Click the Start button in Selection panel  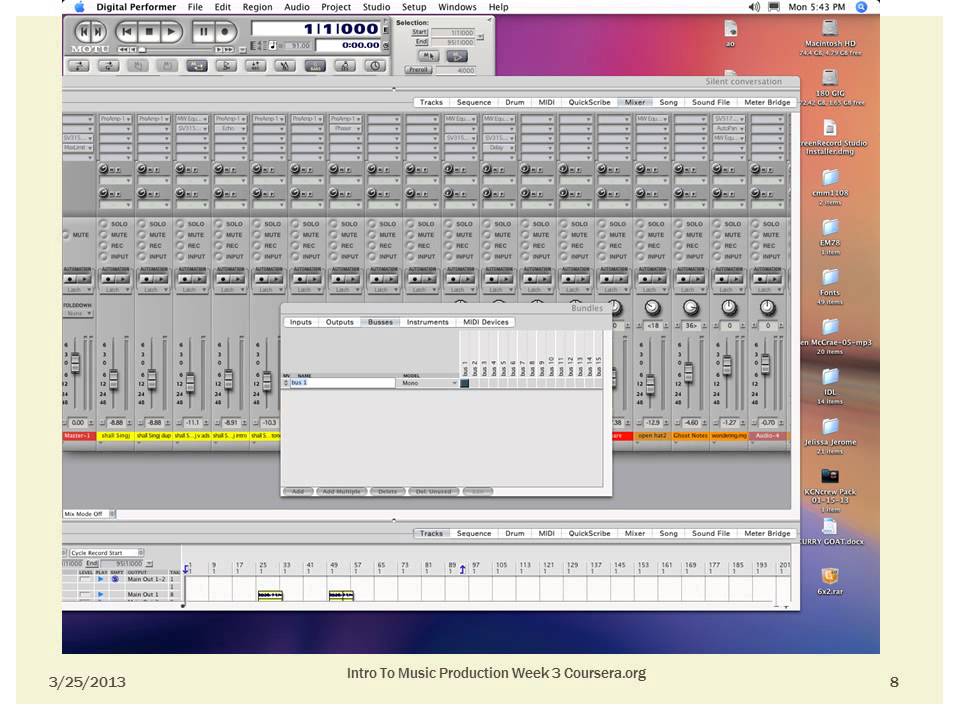pos(419,32)
